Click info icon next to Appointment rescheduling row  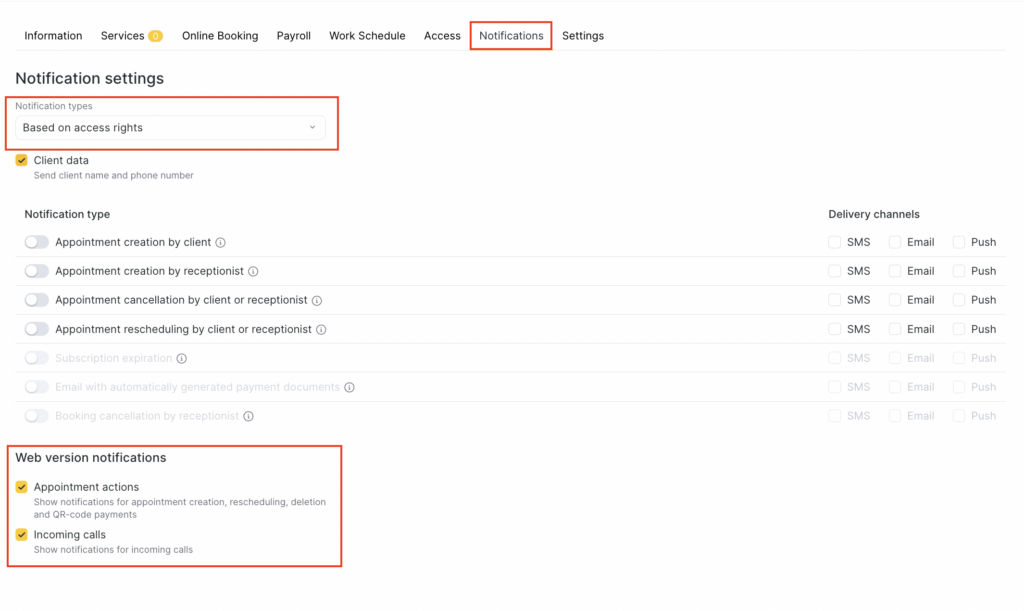[x=321, y=330]
